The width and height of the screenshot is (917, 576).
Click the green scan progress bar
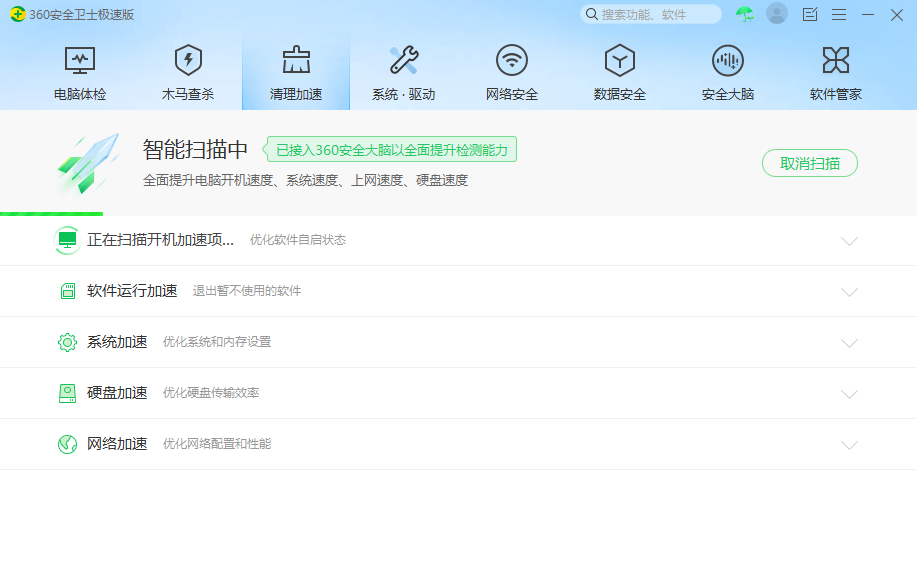point(51,214)
